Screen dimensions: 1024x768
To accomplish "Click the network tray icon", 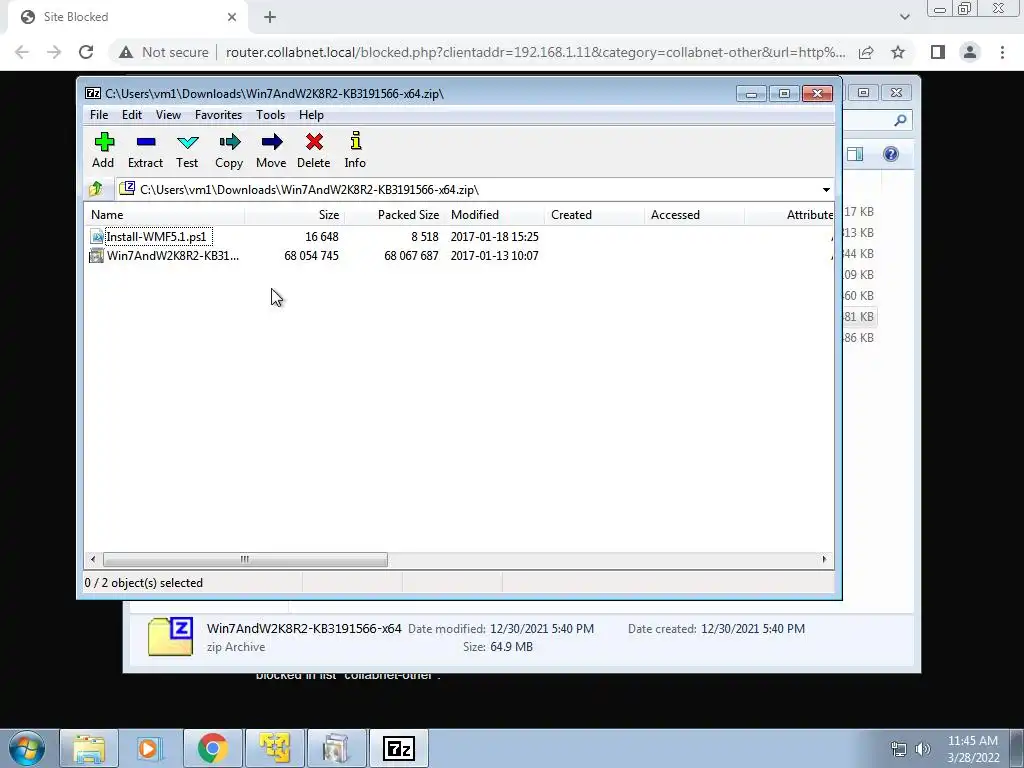I will [899, 749].
